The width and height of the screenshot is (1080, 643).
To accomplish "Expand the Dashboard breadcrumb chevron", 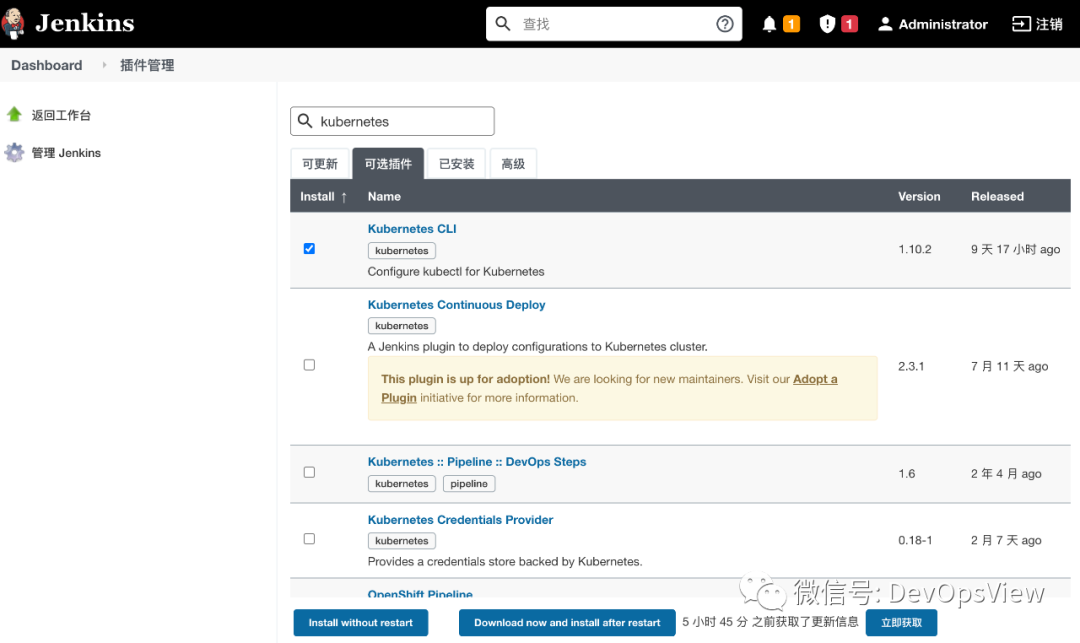I will tap(104, 65).
